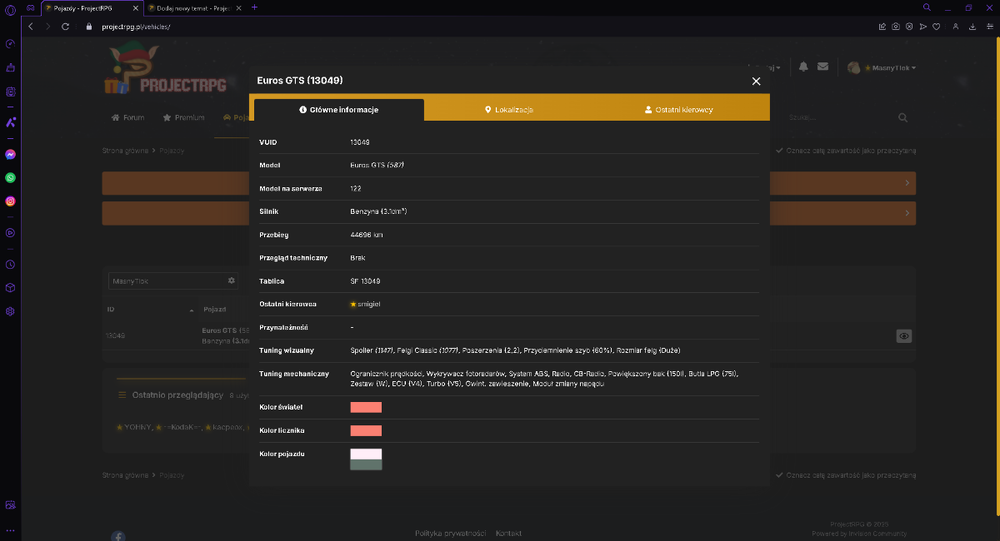This screenshot has width=1000, height=541.
Task: Close the Euros GTS (13049) dialog
Action: click(x=756, y=81)
